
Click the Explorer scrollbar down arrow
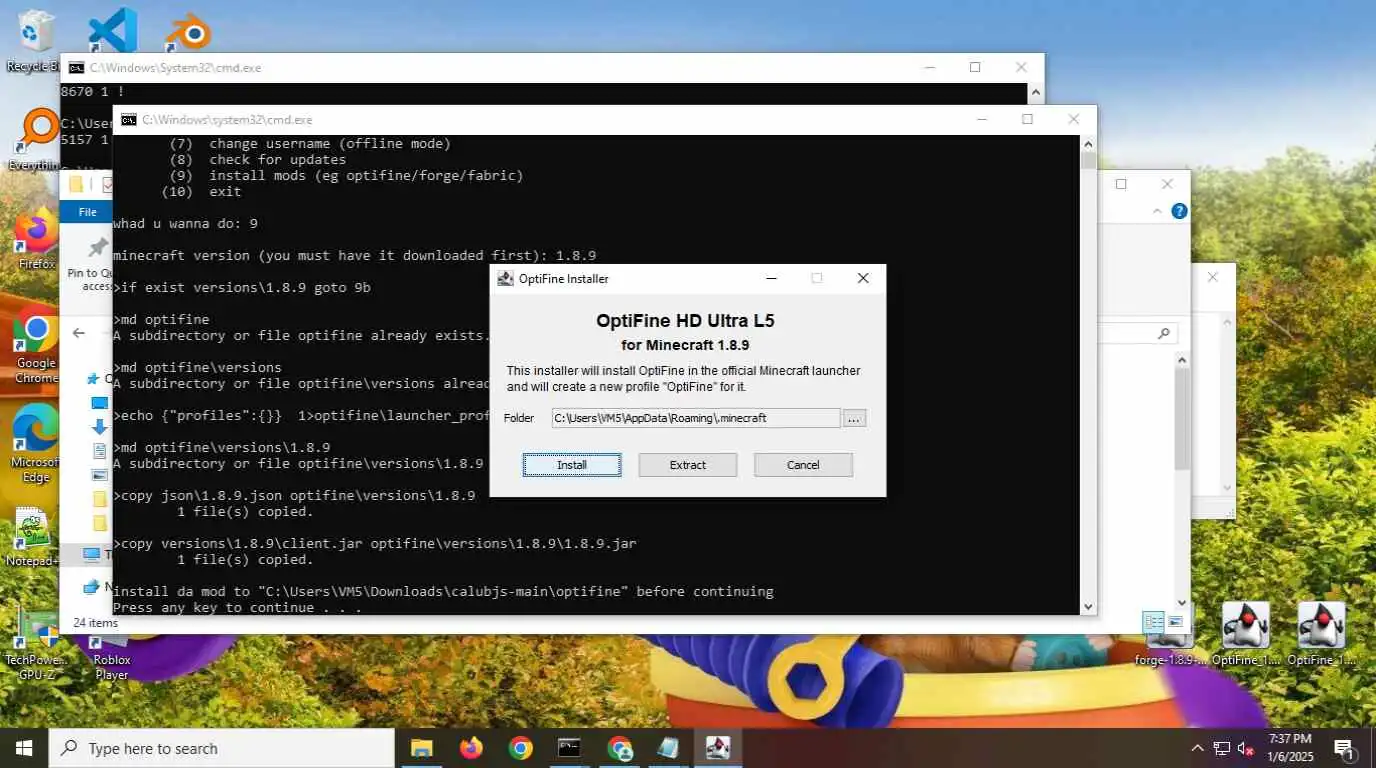1182,603
